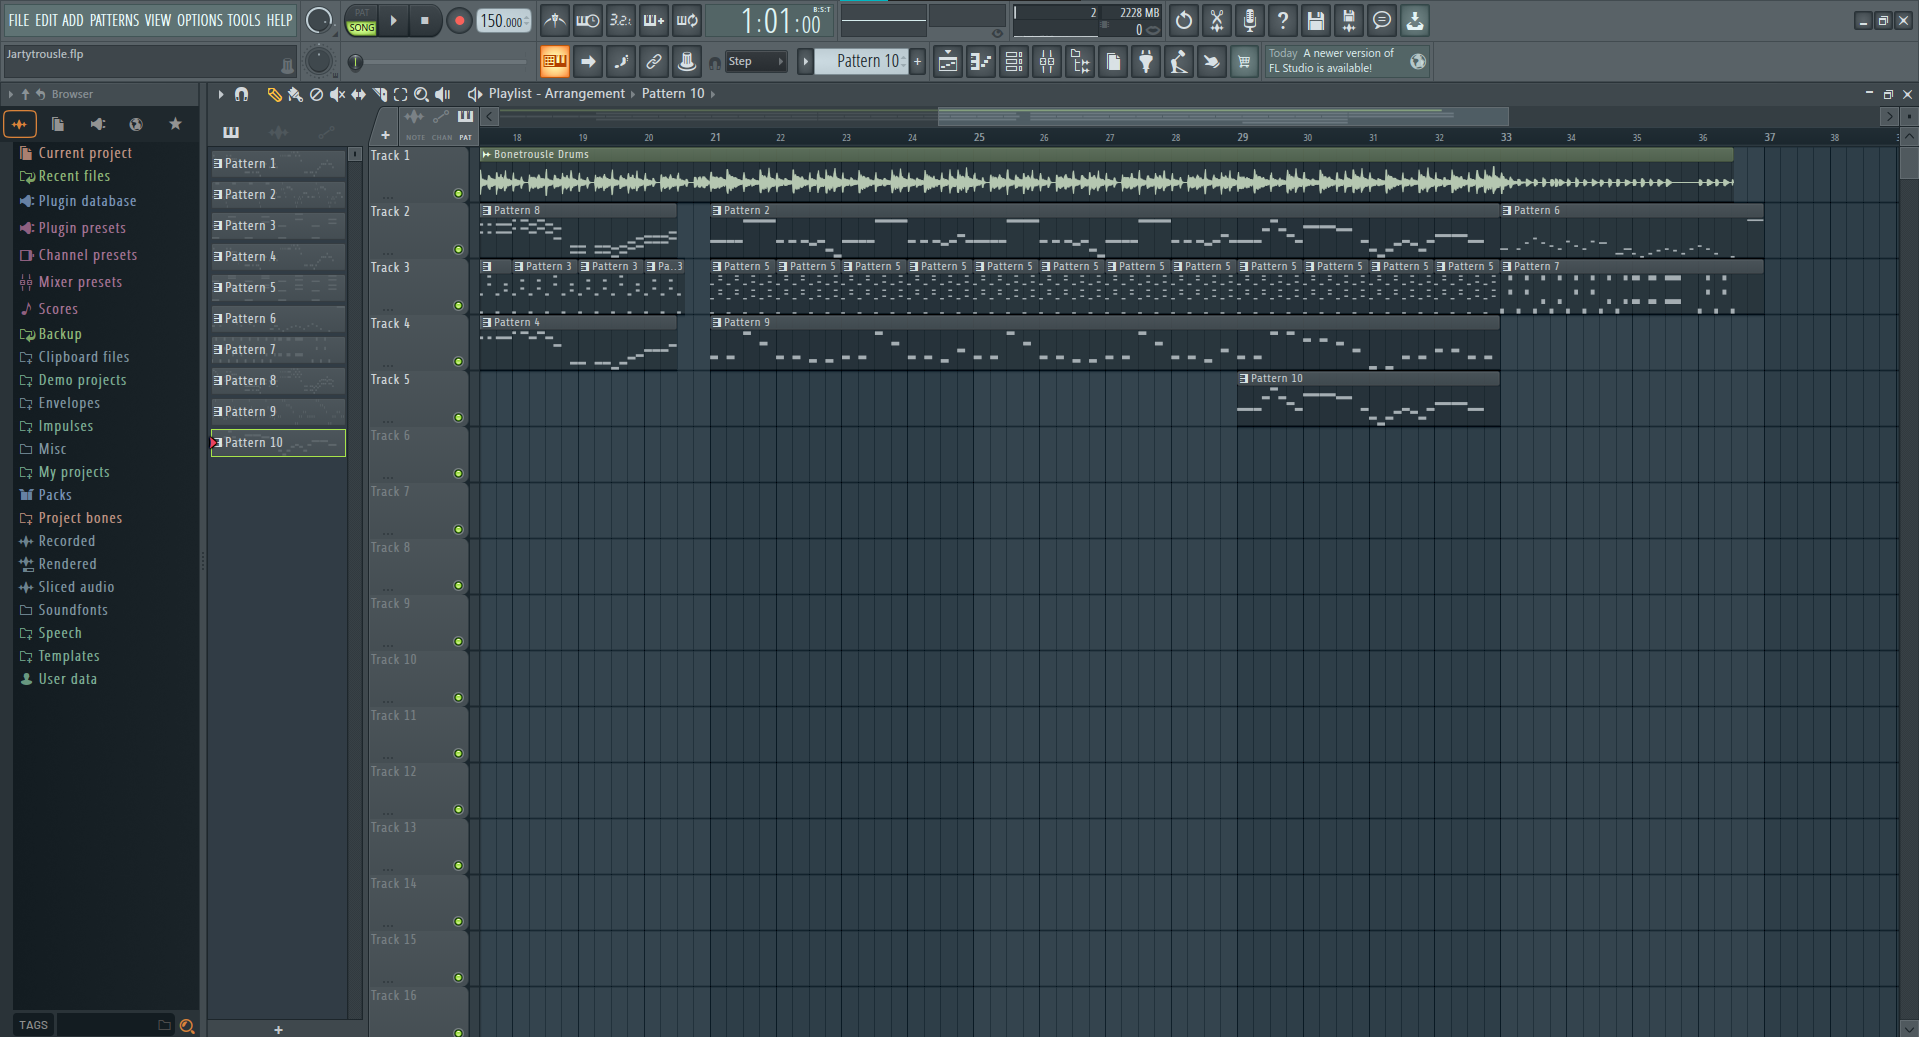Click the microphone recording icon

(1250, 20)
